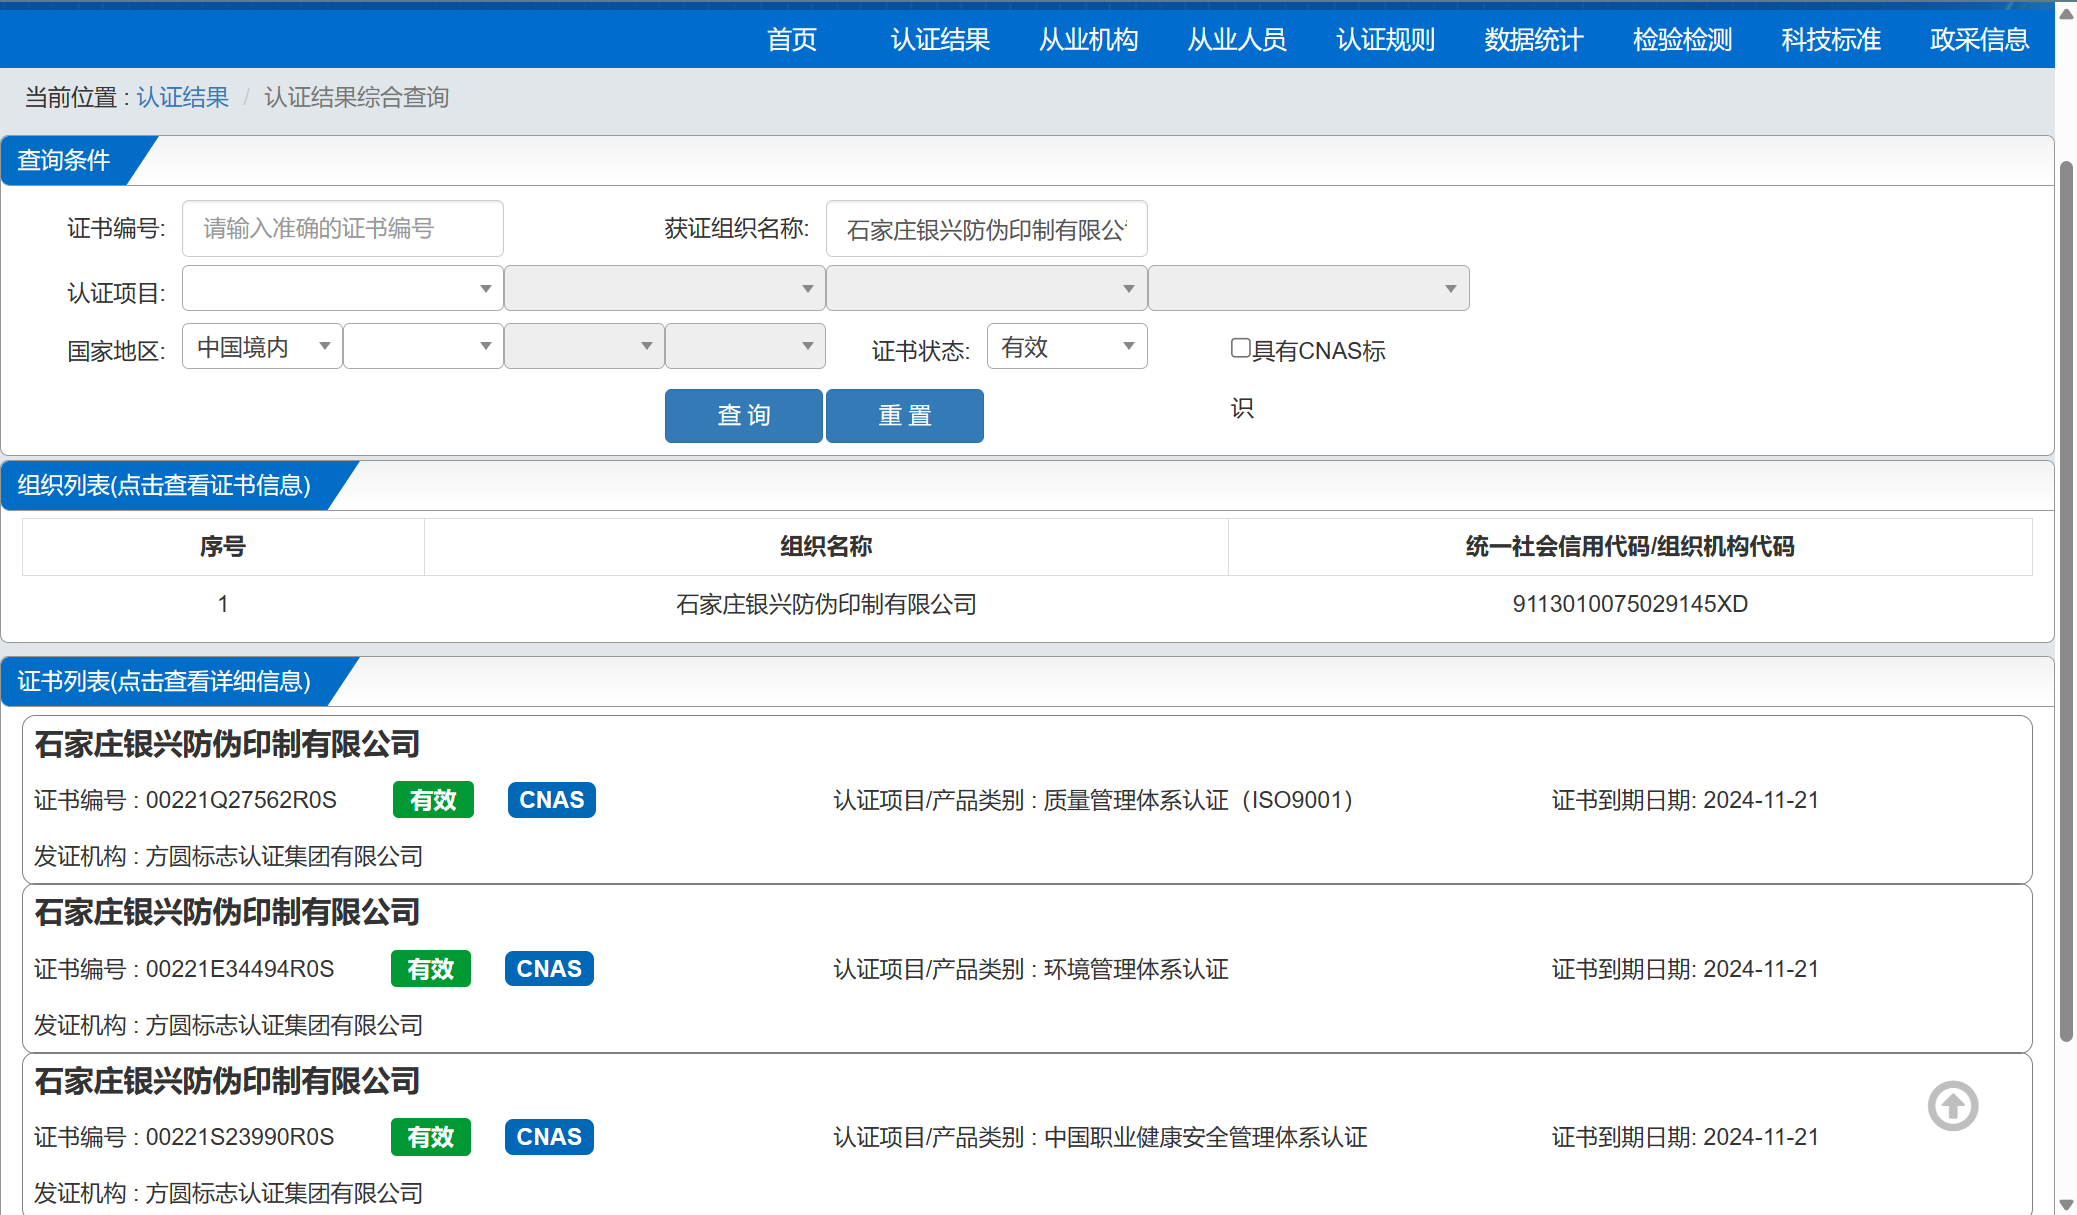Click 有效 badge for certificate 00221Q27562R0S
The image size is (2077, 1215).
[x=433, y=800]
